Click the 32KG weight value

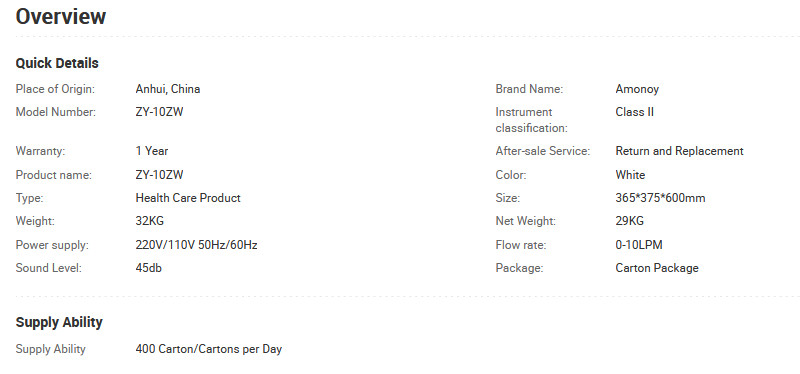(149, 221)
